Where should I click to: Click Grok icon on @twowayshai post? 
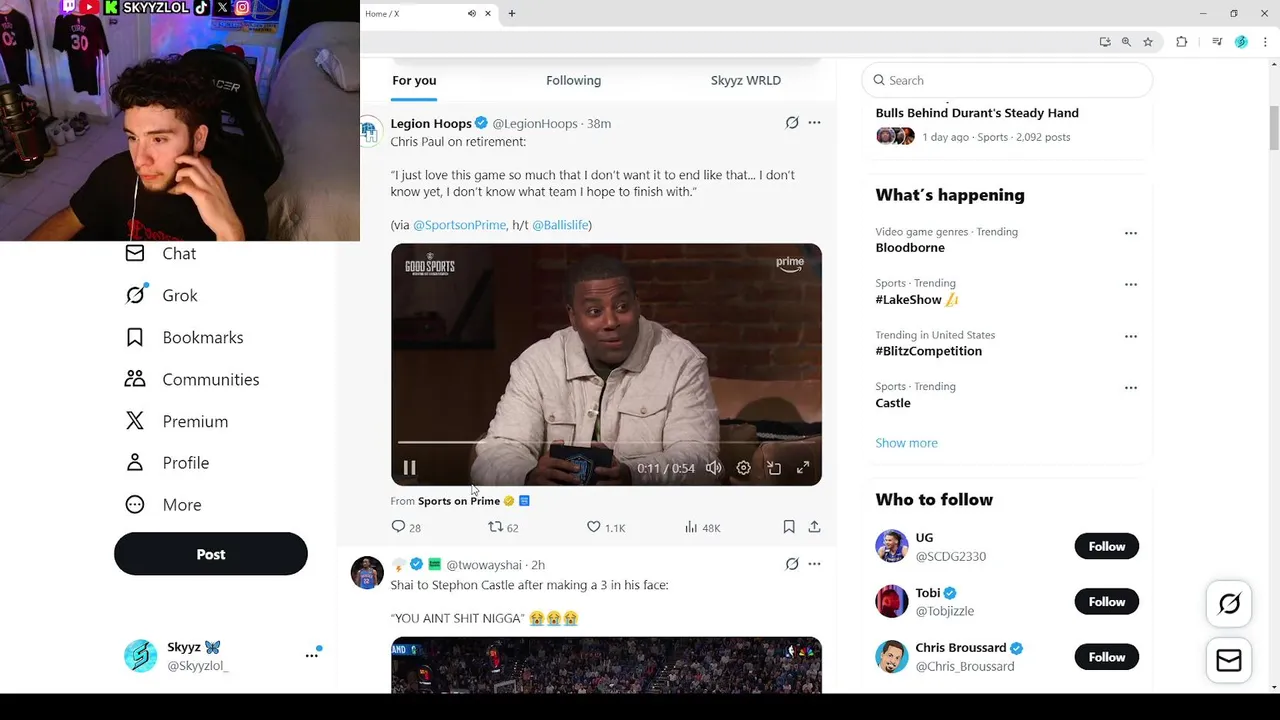tap(792, 564)
